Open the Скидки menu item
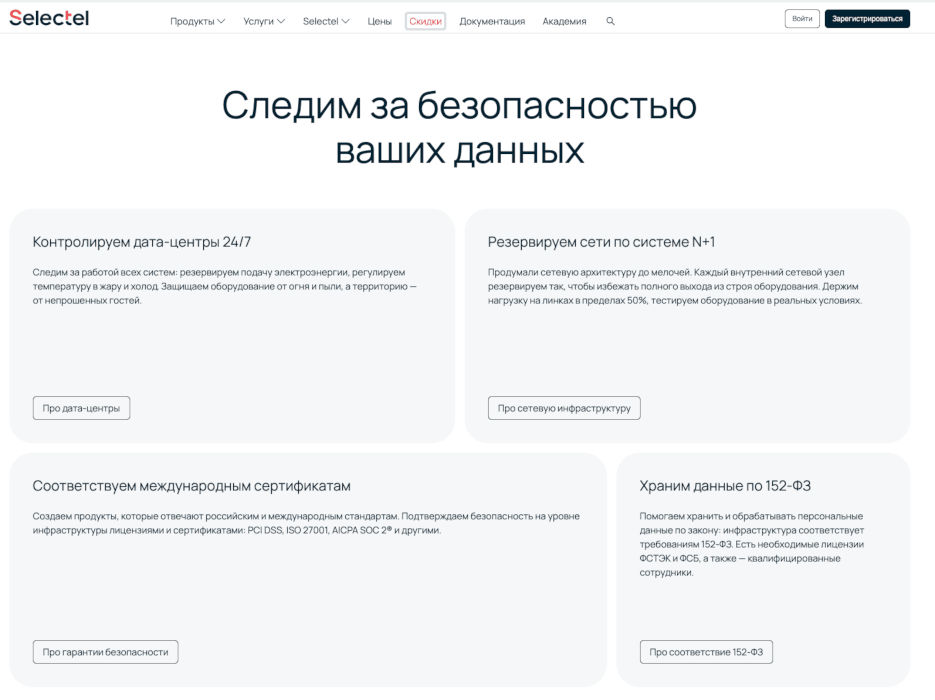935x700 pixels. point(425,21)
